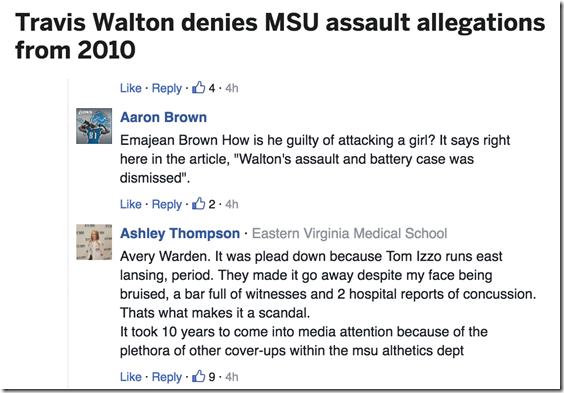Click thumbs-up icon showing 4 likes
Viewport: 564px width, 393px height.
coord(199,87)
